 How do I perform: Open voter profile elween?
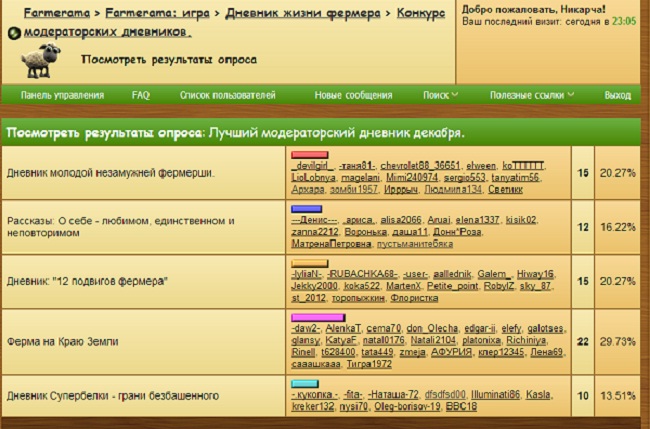point(481,166)
